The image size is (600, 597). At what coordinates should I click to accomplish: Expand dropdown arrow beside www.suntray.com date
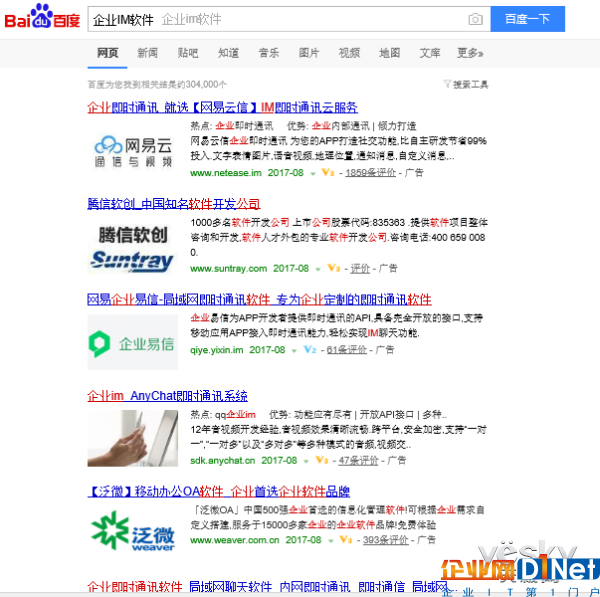point(318,269)
